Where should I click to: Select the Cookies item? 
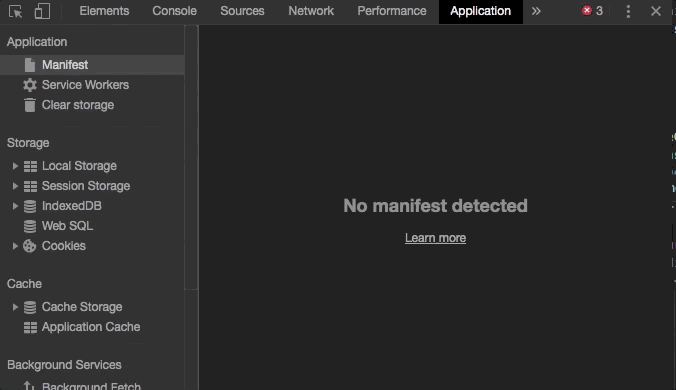[x=64, y=246]
